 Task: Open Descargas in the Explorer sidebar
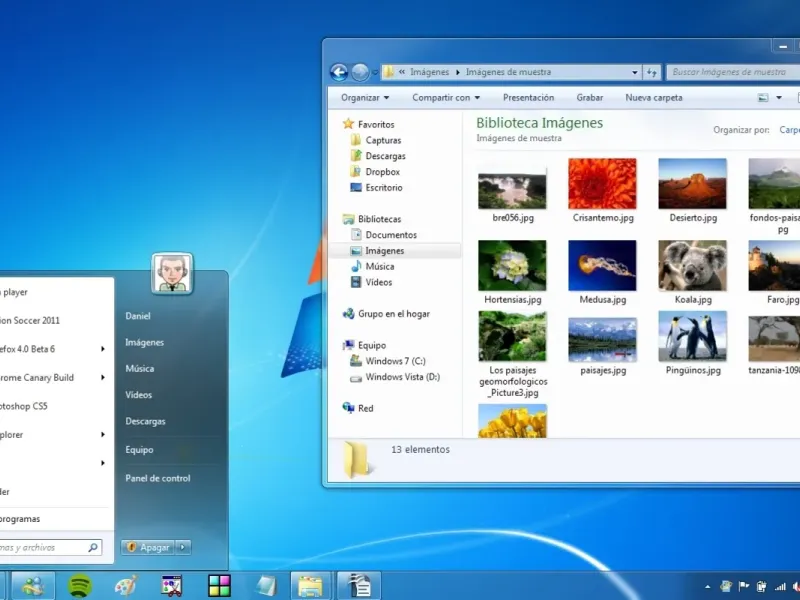[x=385, y=156]
